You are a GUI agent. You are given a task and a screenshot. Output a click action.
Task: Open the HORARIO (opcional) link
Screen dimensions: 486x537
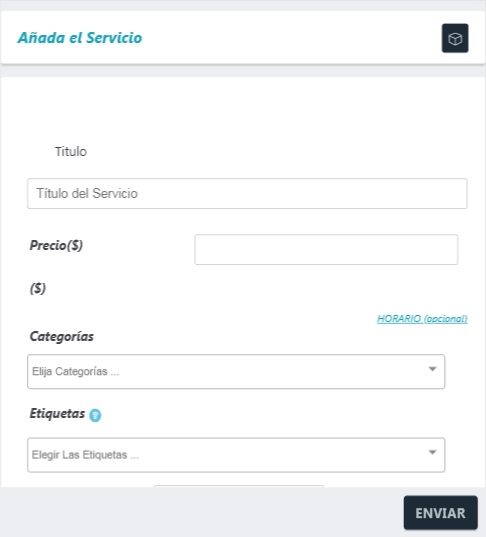coord(422,319)
